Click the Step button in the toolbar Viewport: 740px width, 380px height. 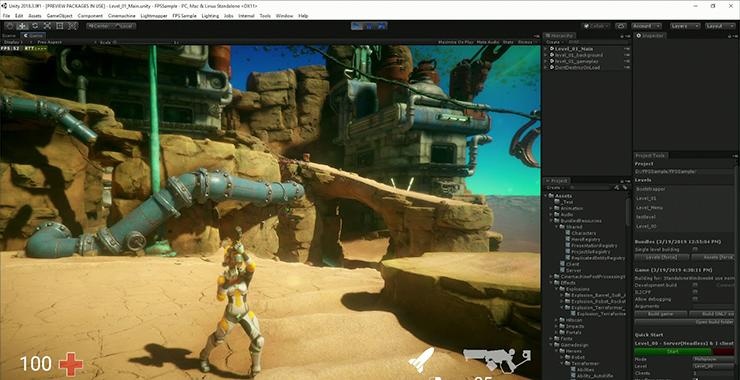tap(381, 26)
